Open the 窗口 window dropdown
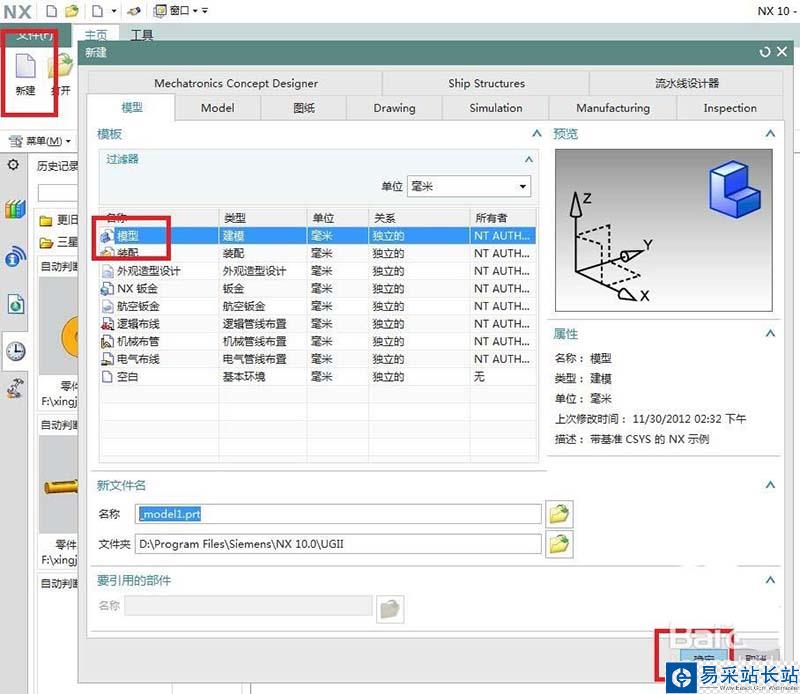Viewport: 800px width, 694px height. click(176, 10)
